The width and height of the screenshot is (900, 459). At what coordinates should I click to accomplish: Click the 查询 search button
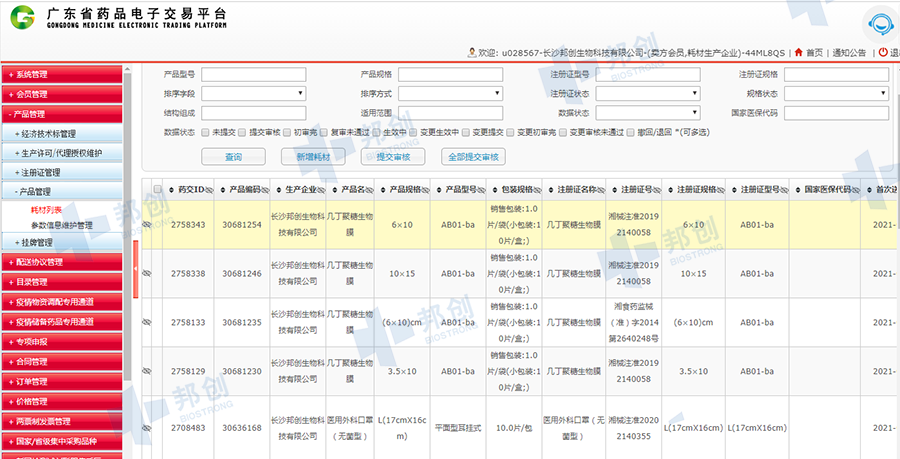pyautogui.click(x=233, y=156)
